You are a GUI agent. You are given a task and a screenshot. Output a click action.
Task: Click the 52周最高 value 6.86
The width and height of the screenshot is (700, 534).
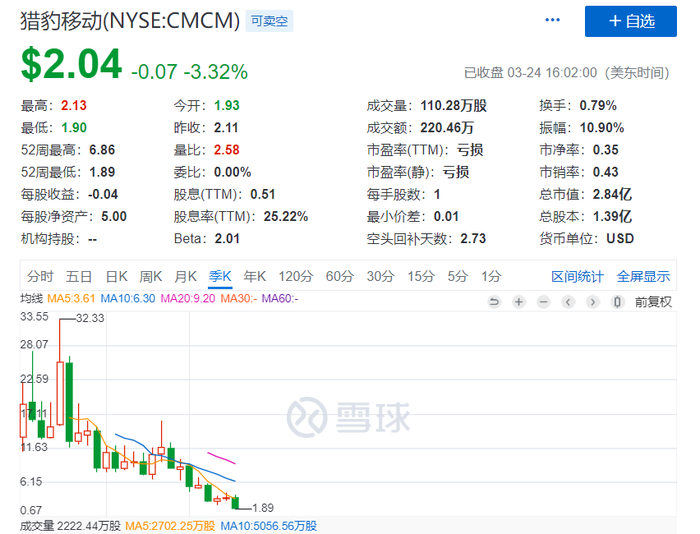click(x=102, y=150)
